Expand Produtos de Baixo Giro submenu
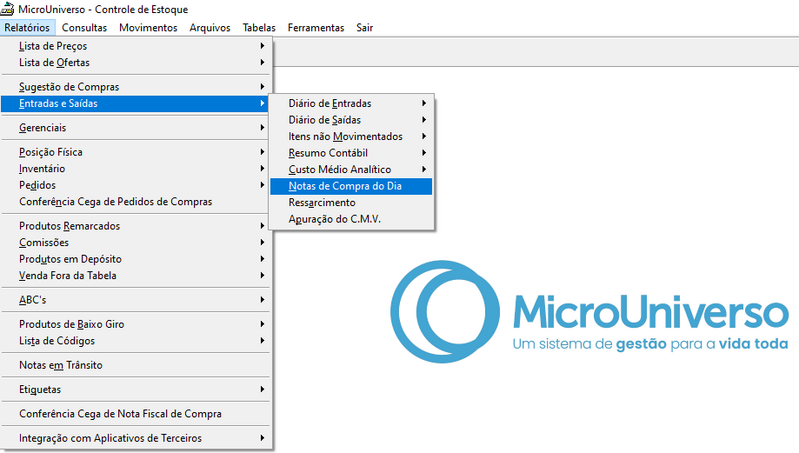The width and height of the screenshot is (799, 453). pyautogui.click(x=135, y=324)
